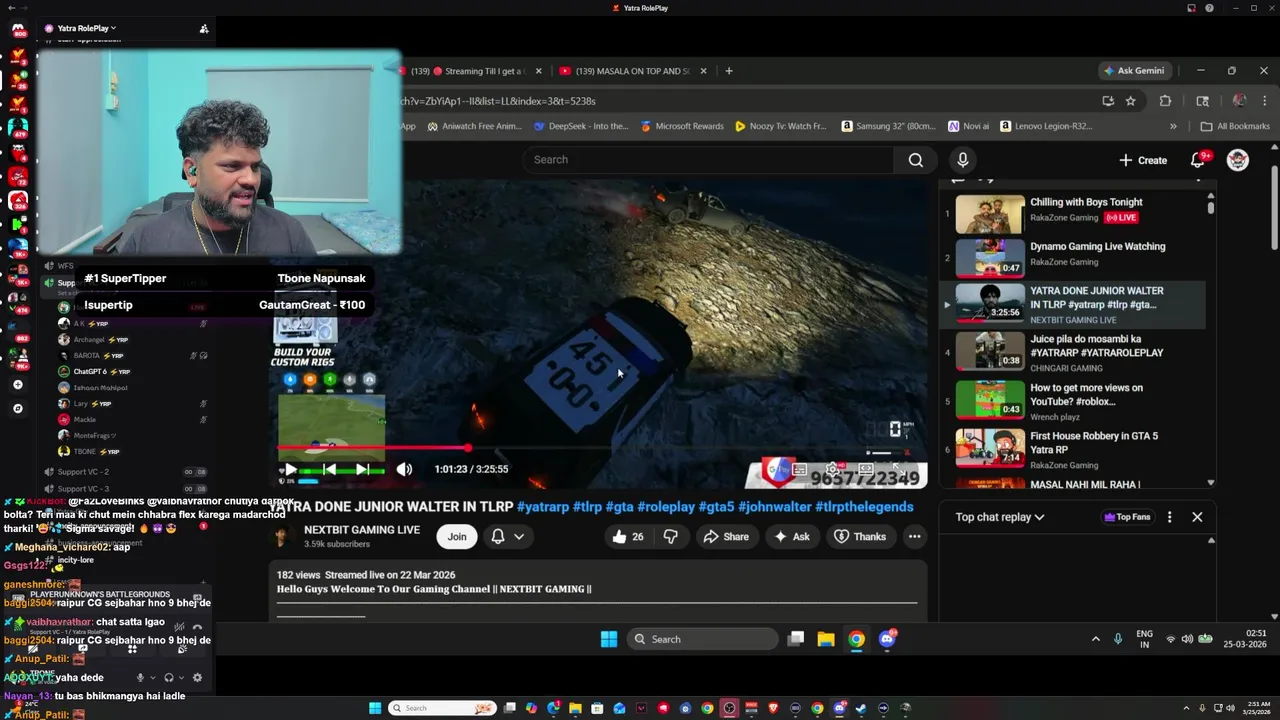Open Discord user settings gear
This screenshot has height=720, width=1280.
[197, 677]
